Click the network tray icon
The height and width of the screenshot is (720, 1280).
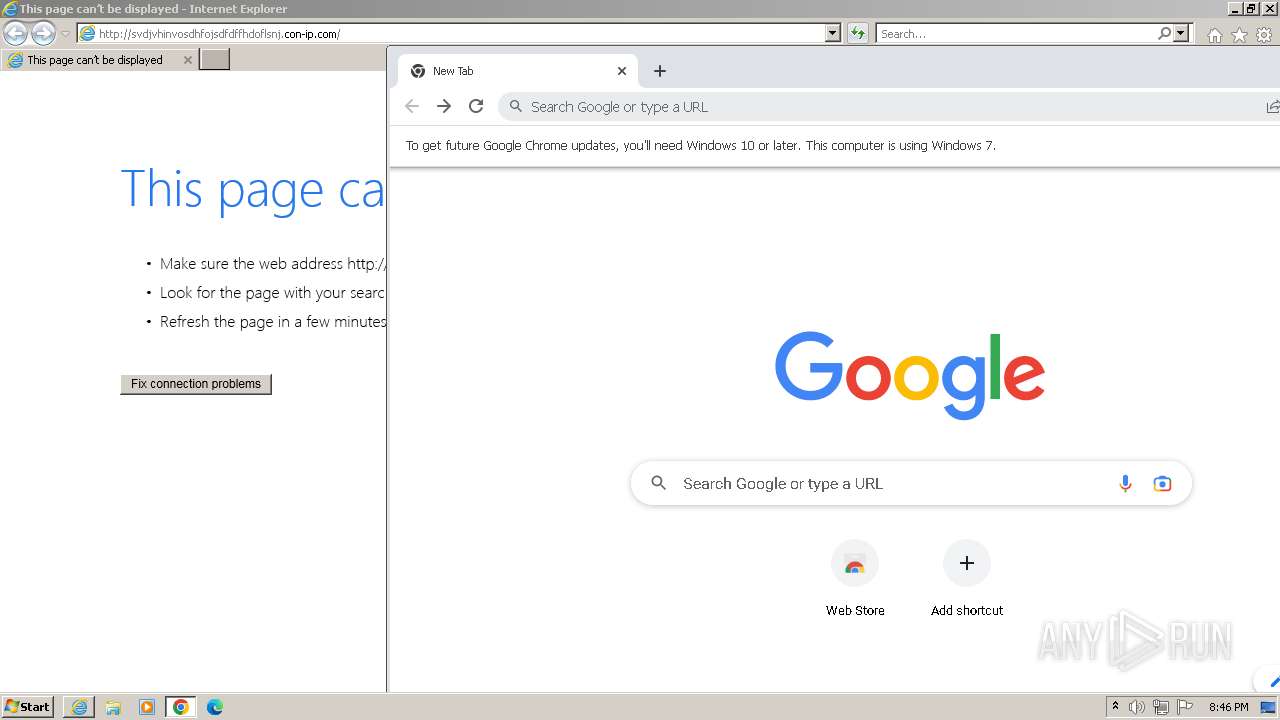(1161, 707)
